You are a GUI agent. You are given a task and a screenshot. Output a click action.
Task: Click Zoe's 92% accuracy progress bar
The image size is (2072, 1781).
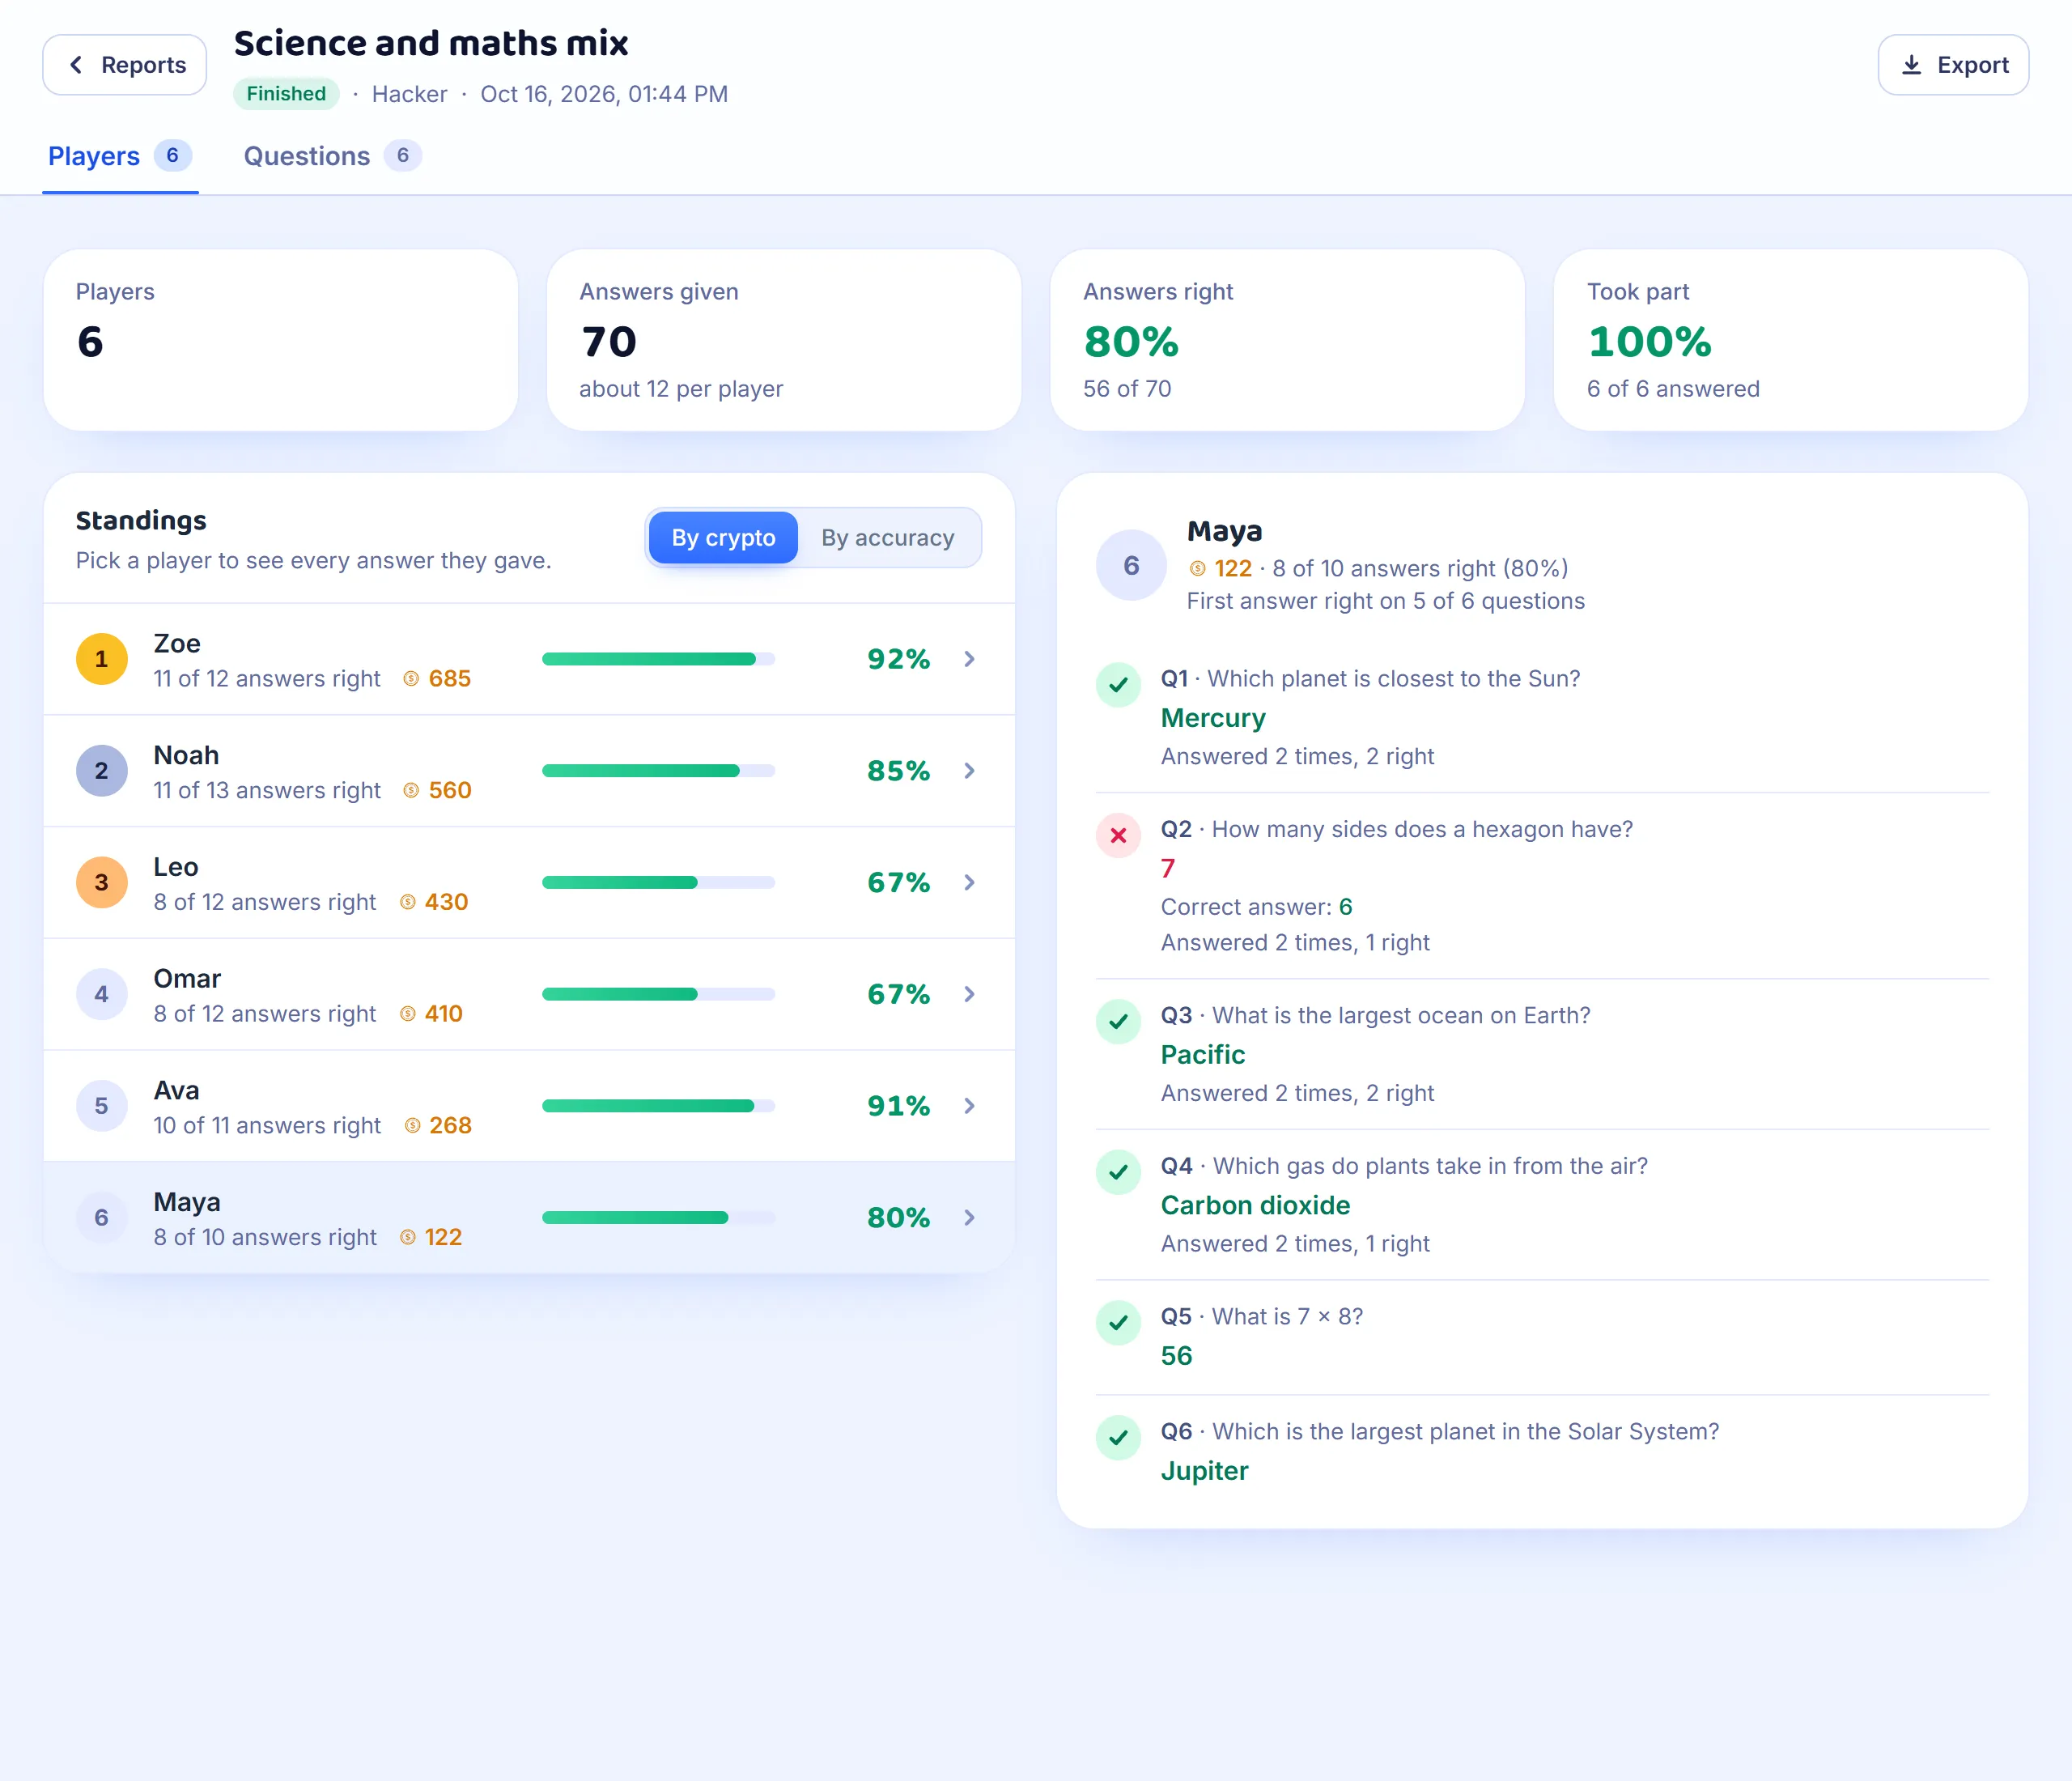coord(658,659)
